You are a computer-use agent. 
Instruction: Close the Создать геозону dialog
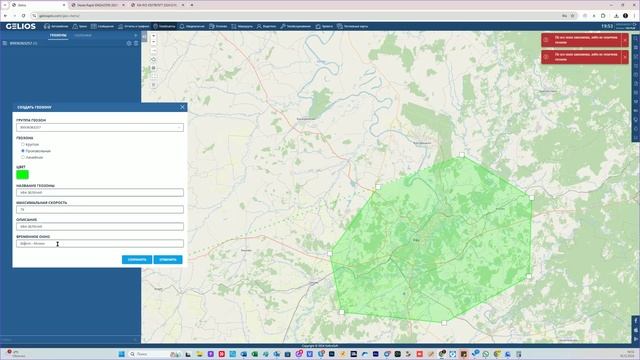[182, 107]
